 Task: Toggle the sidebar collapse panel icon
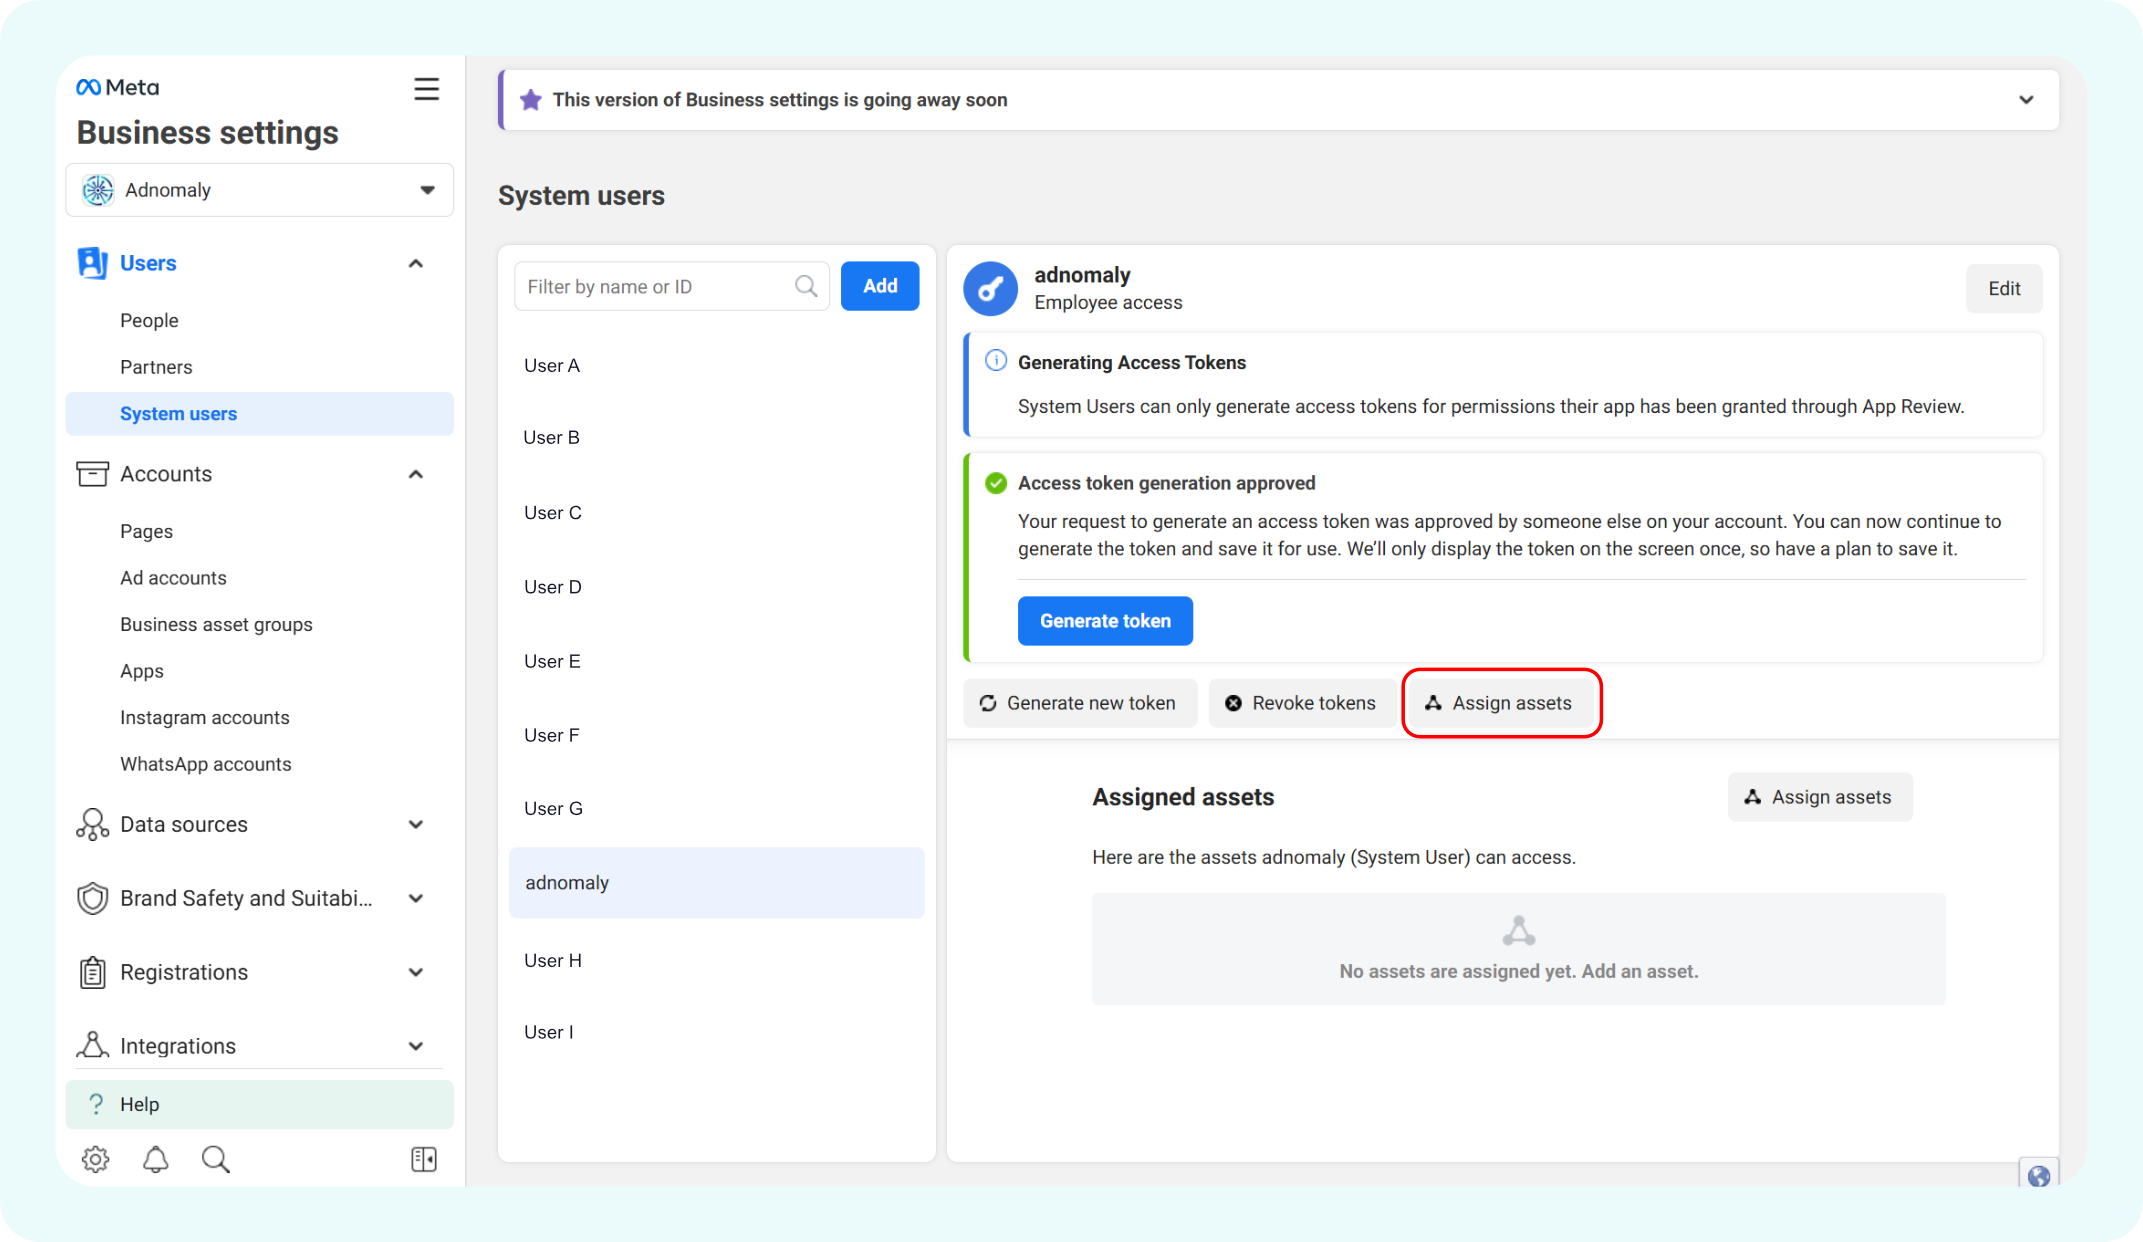[423, 1159]
